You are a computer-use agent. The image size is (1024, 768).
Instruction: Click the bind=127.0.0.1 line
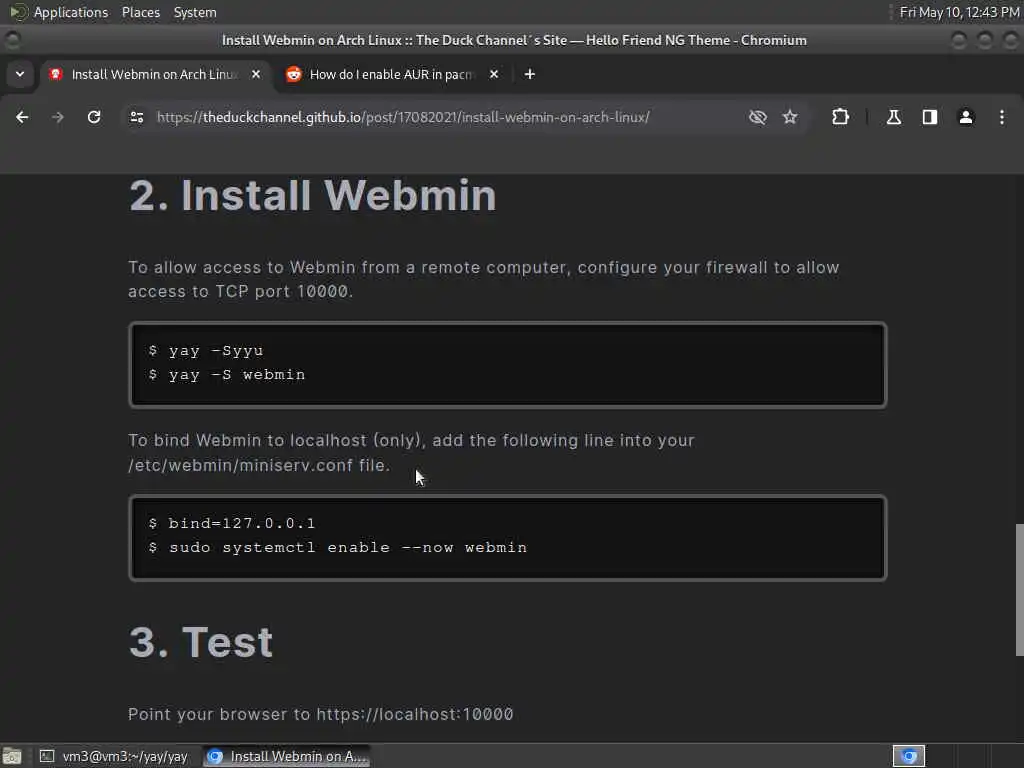click(232, 523)
